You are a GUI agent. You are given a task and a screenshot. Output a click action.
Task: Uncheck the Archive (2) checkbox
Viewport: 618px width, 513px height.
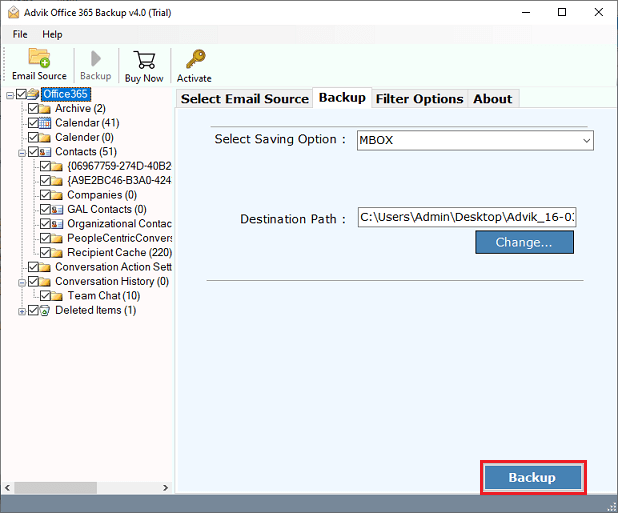click(x=34, y=108)
